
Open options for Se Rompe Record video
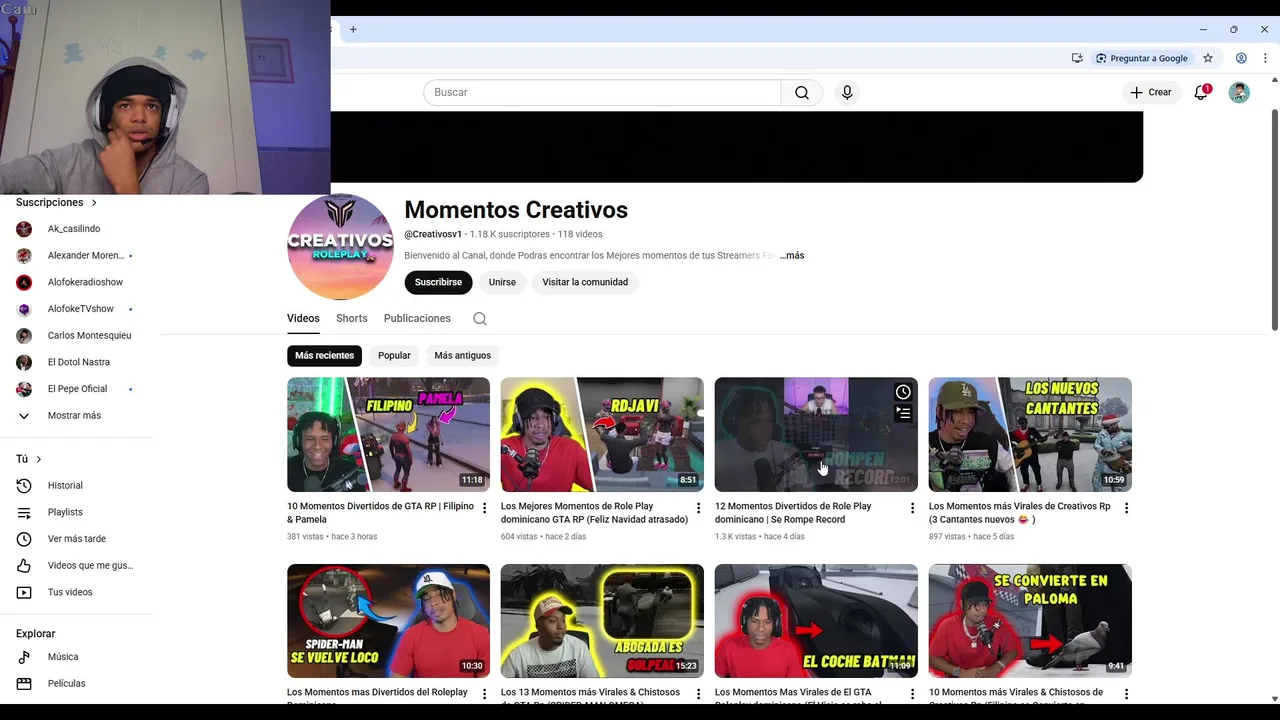point(912,508)
